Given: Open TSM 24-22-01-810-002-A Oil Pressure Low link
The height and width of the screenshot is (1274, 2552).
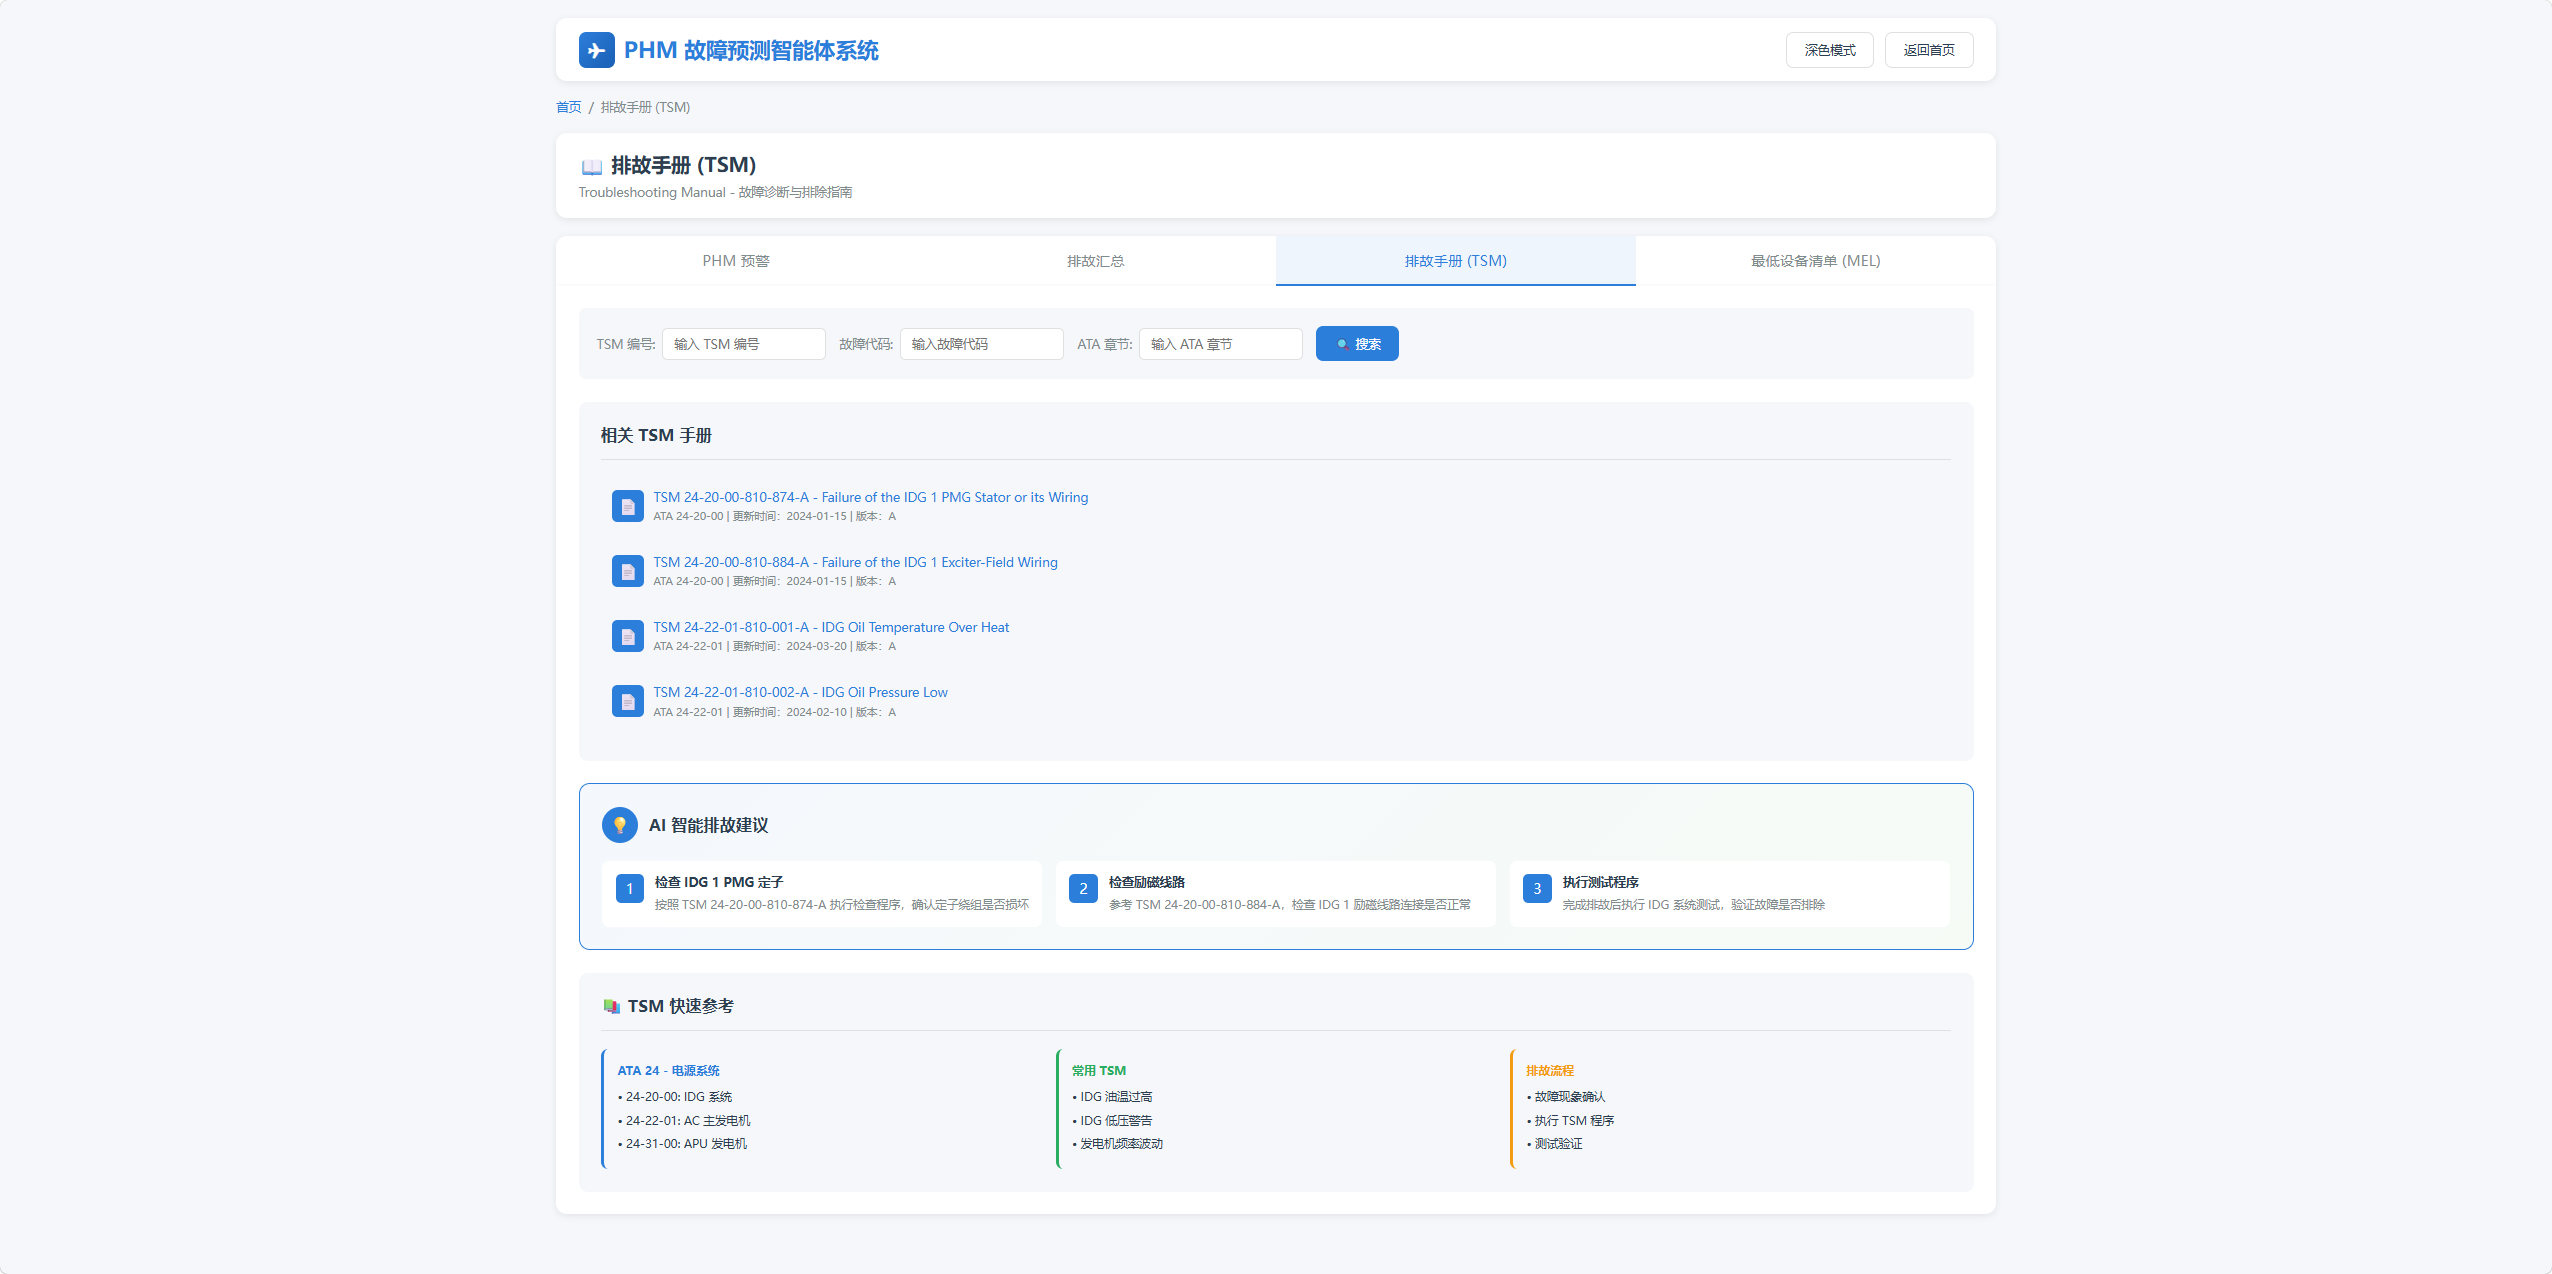Looking at the screenshot, I should (800, 692).
